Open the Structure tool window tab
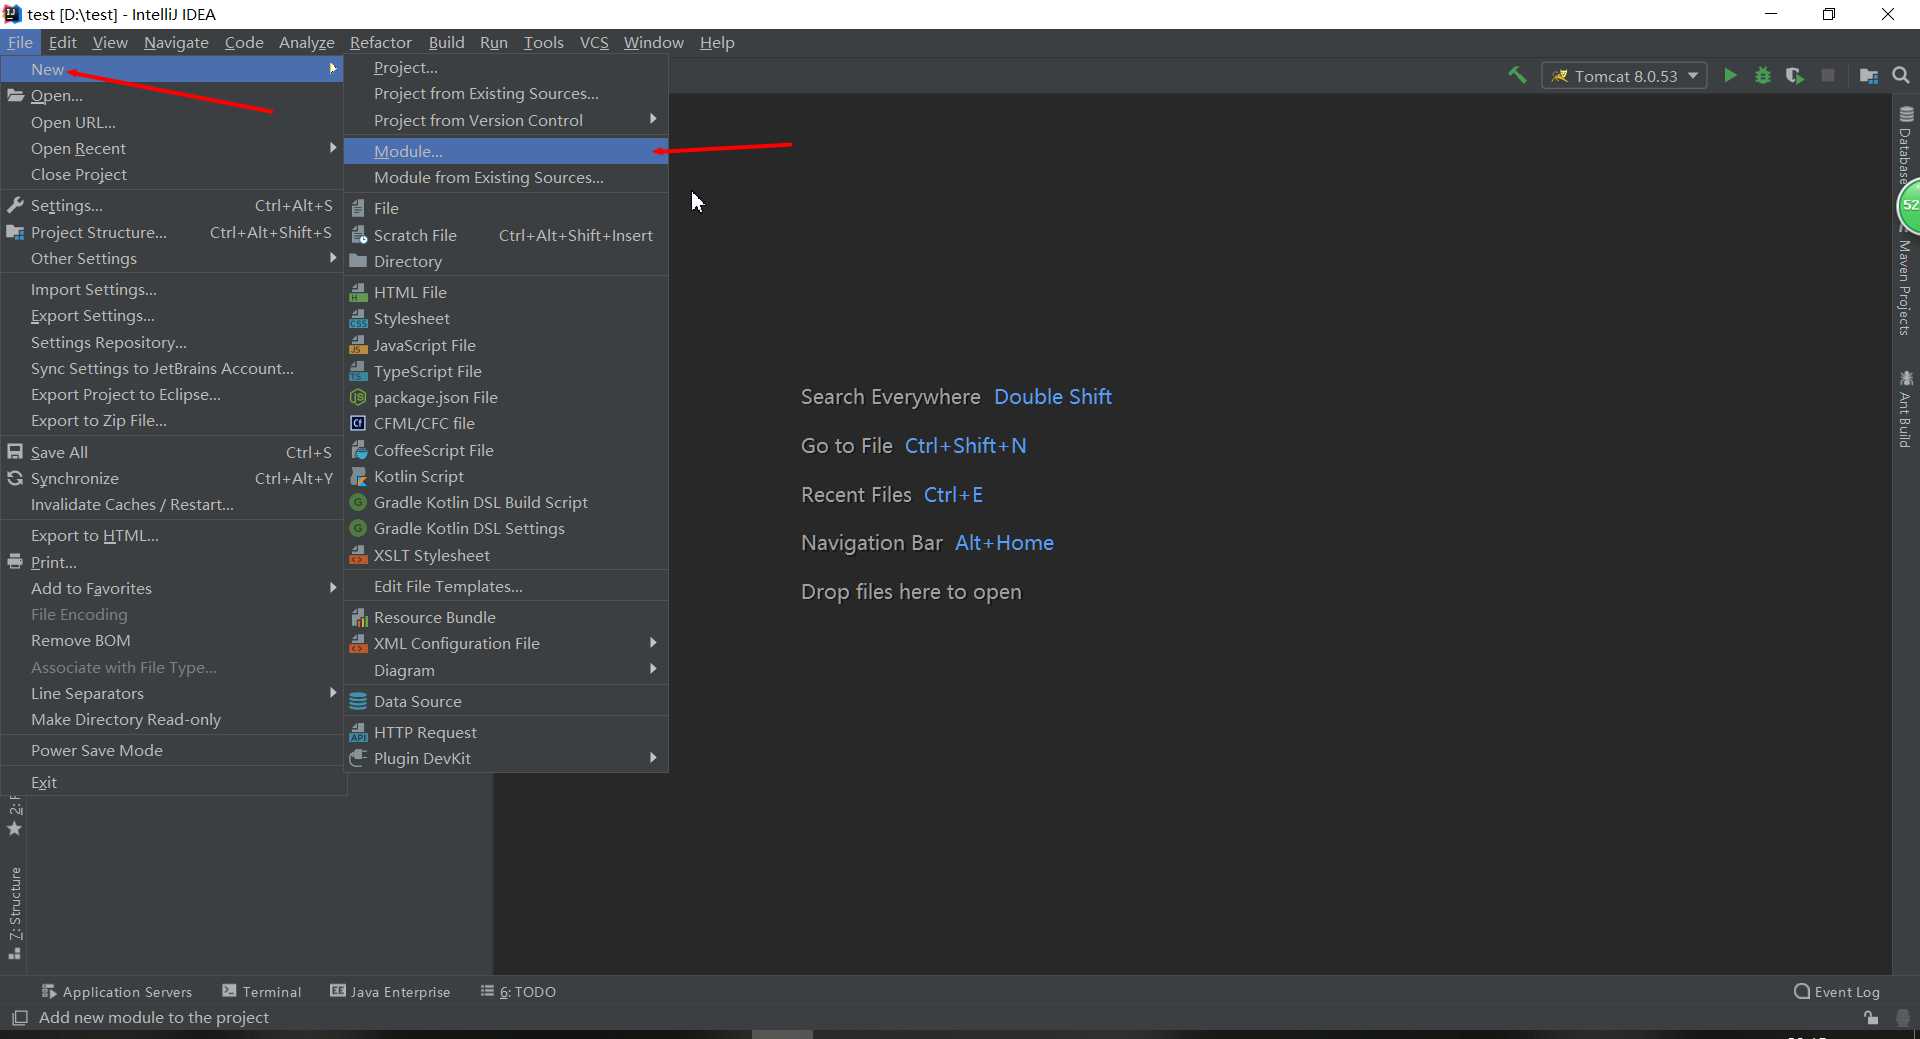The width and height of the screenshot is (1920, 1039). tap(15, 913)
